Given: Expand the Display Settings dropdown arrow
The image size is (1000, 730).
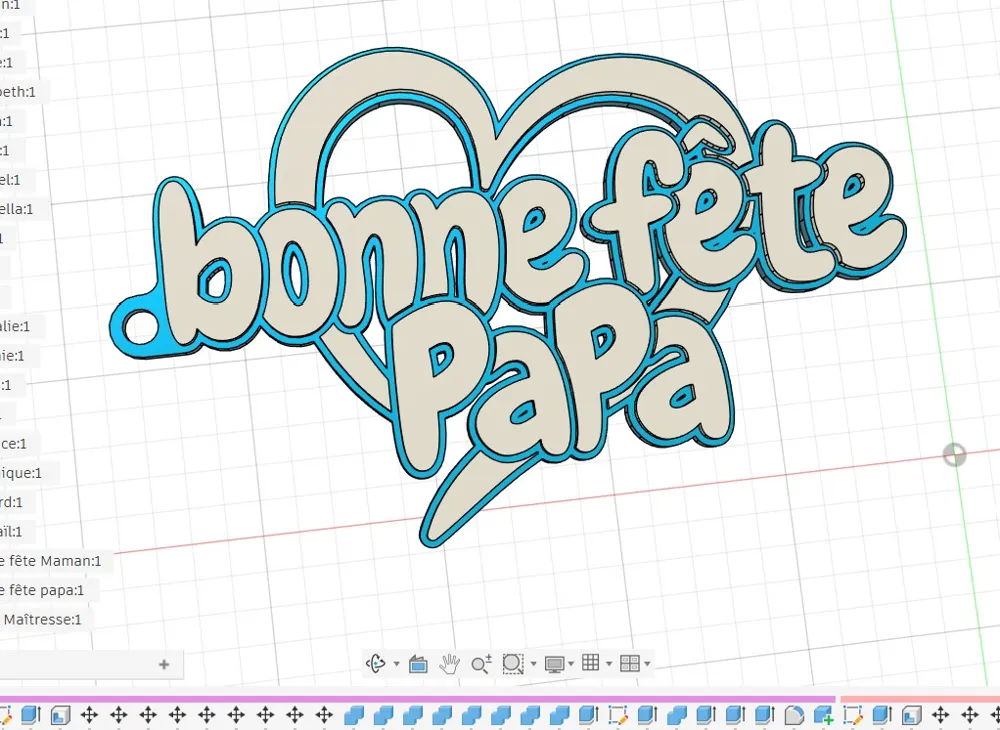Looking at the screenshot, I should [571, 664].
